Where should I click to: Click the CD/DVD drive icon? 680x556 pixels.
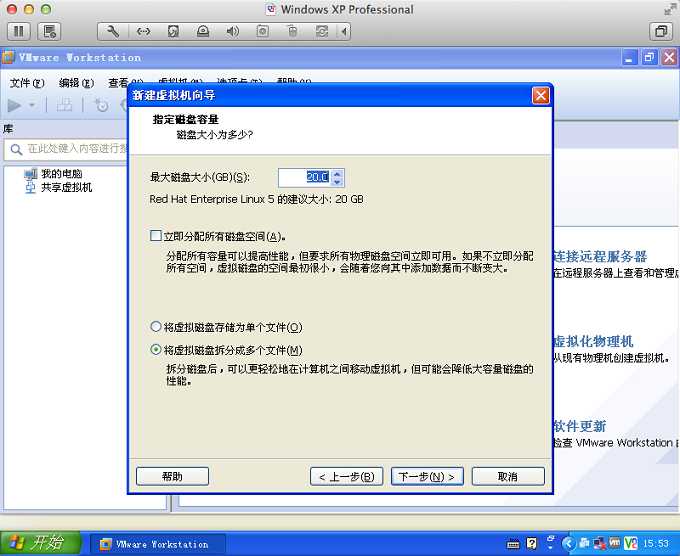click(203, 31)
